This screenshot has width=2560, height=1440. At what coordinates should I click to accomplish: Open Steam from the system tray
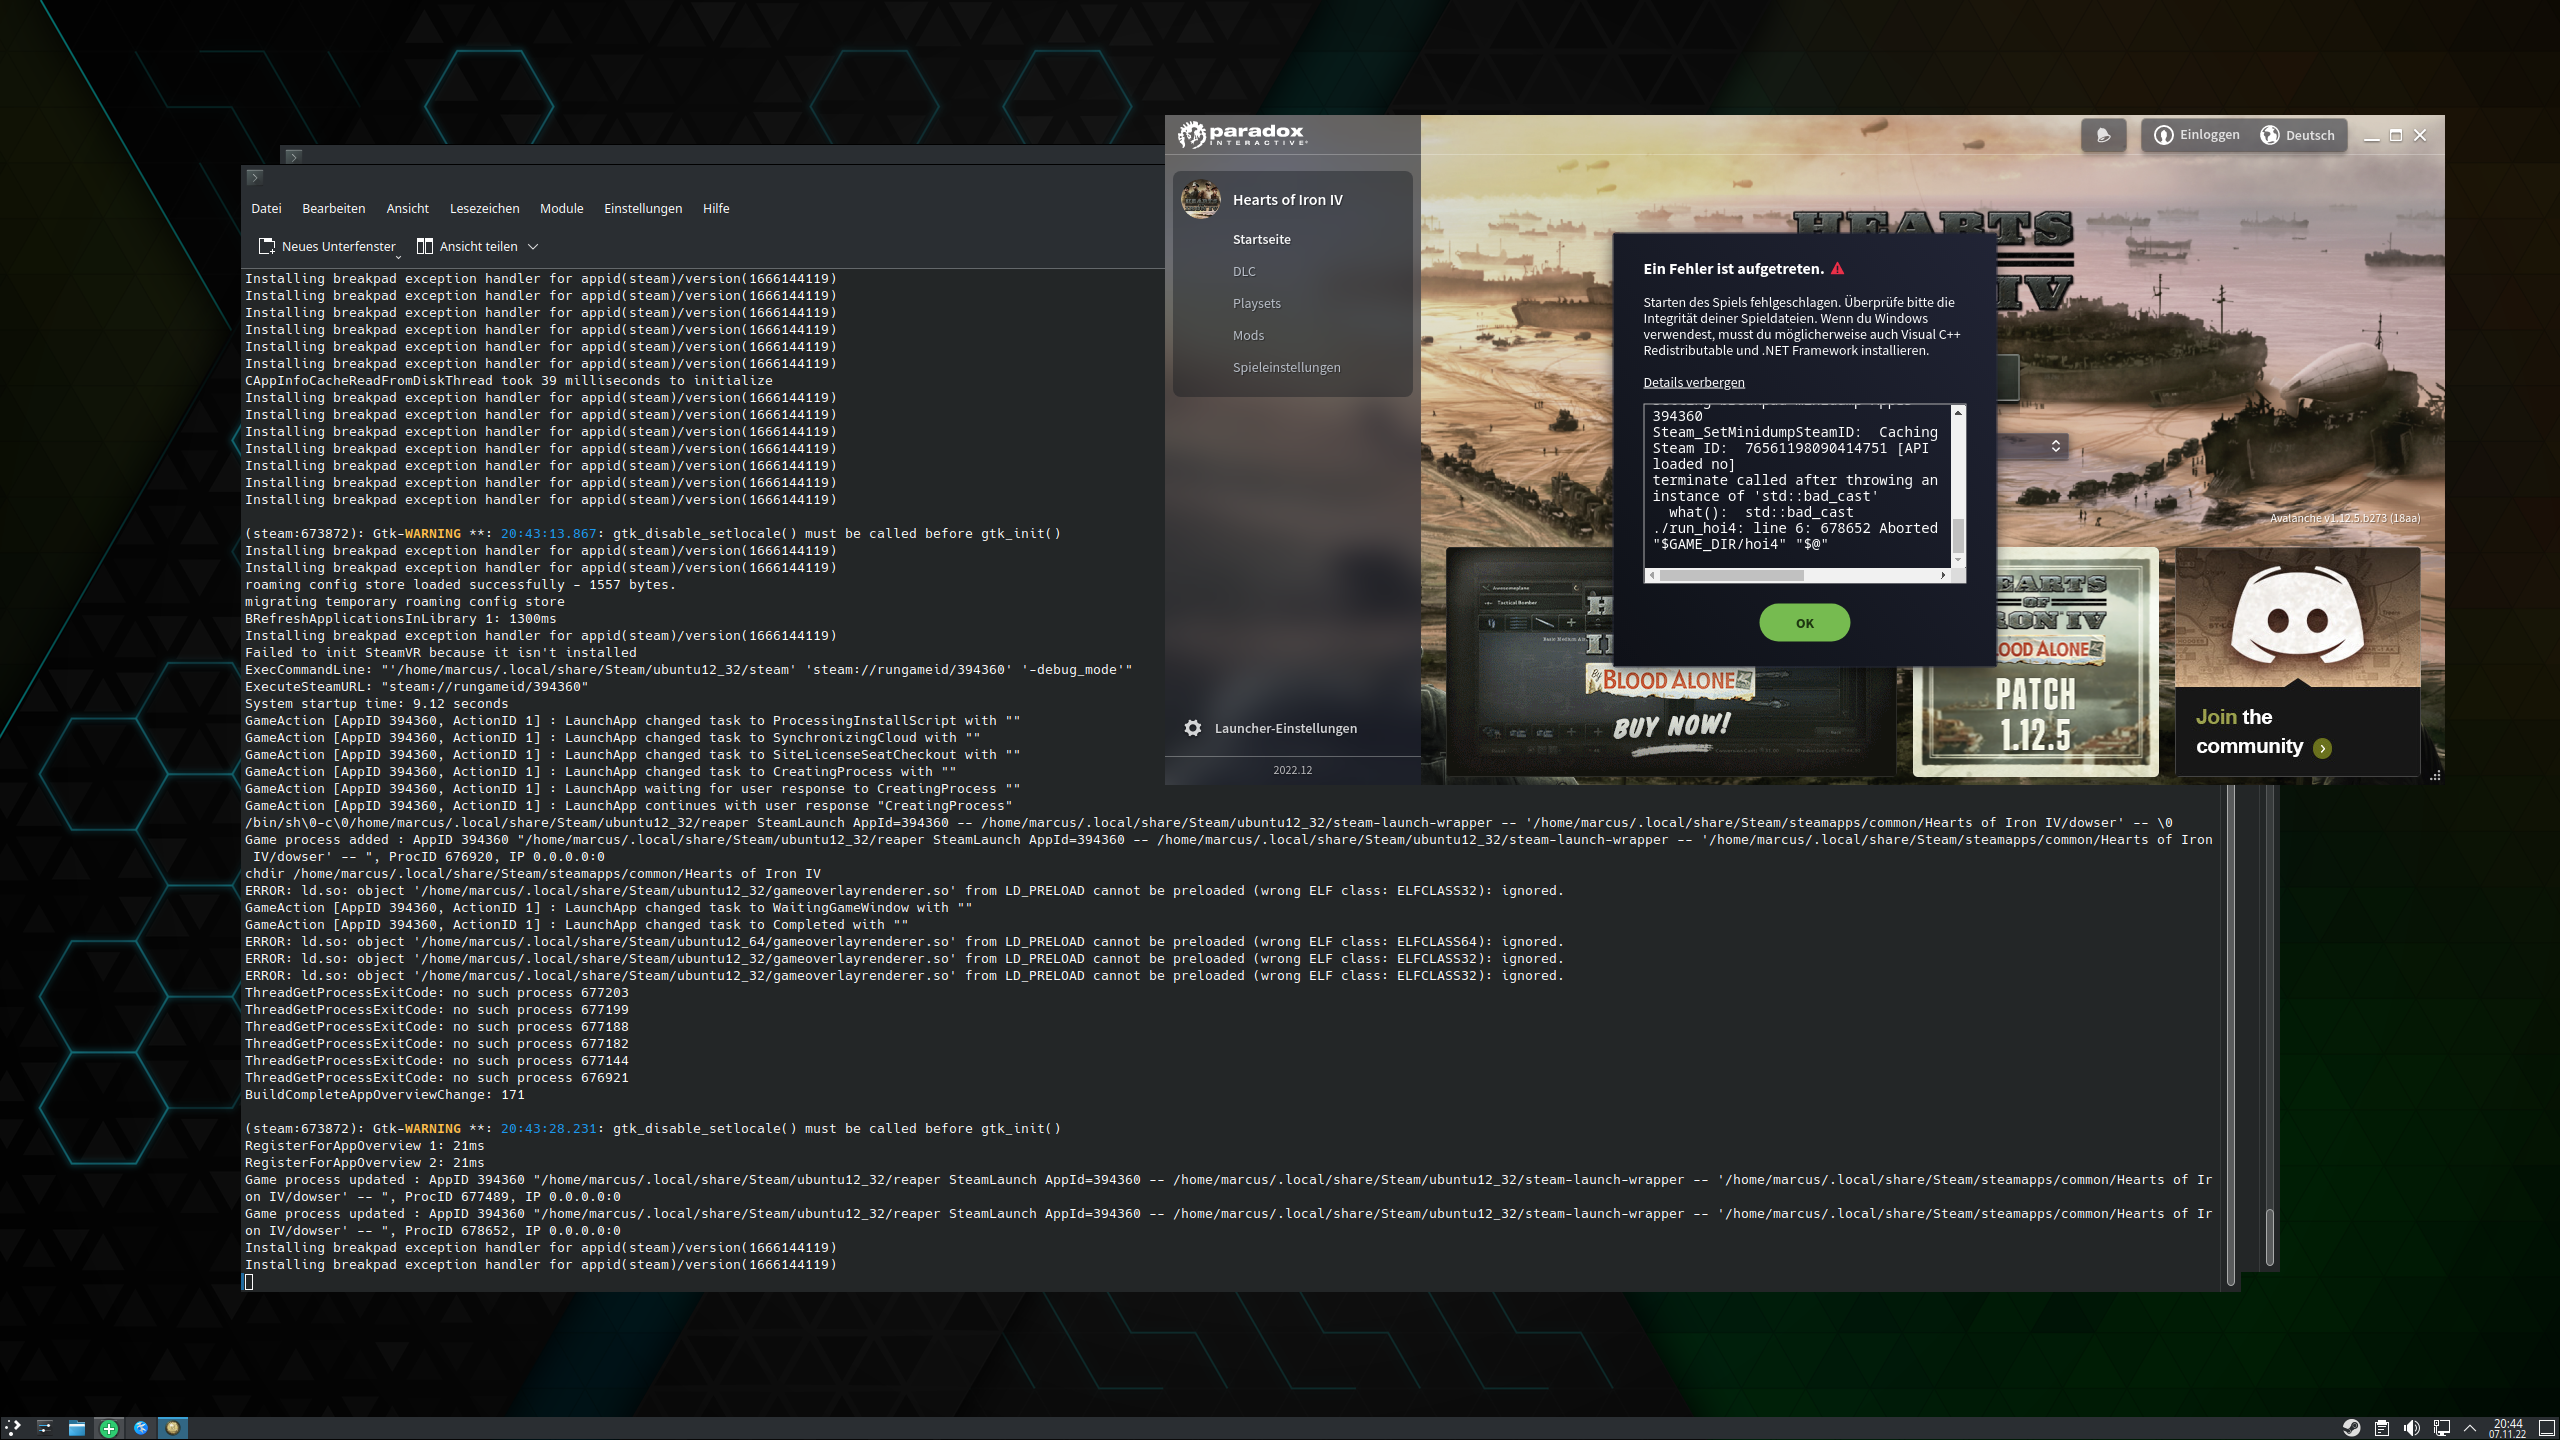(2352, 1427)
